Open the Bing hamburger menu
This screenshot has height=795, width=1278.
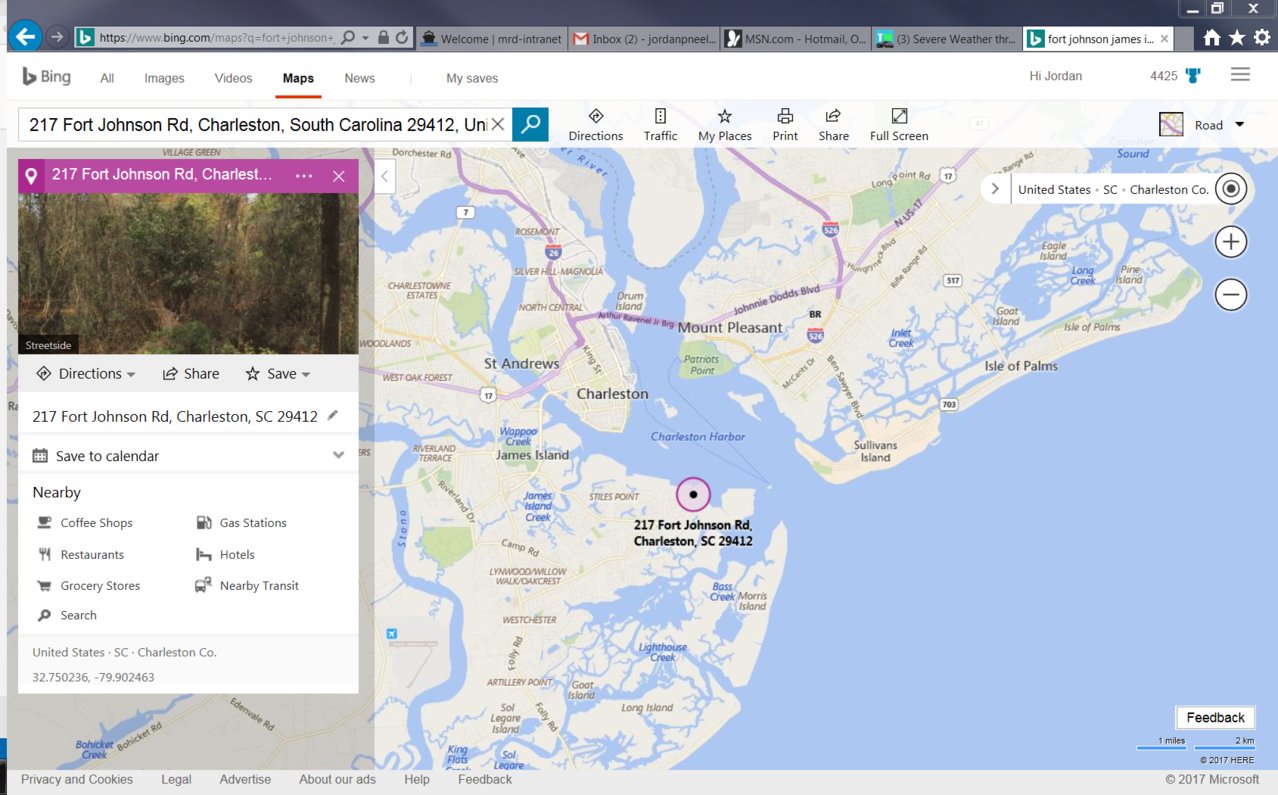pyautogui.click(x=1240, y=75)
